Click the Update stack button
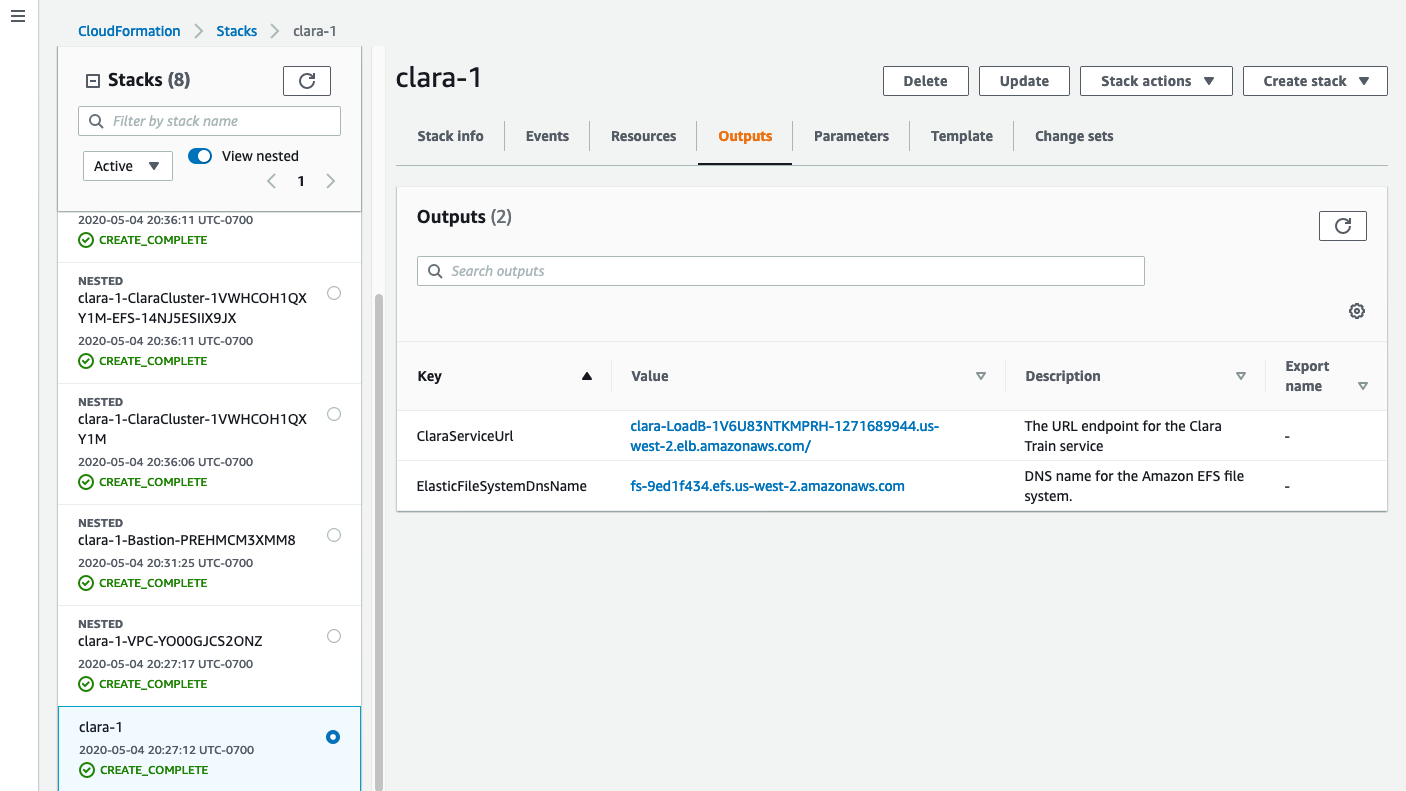 click(x=1024, y=81)
